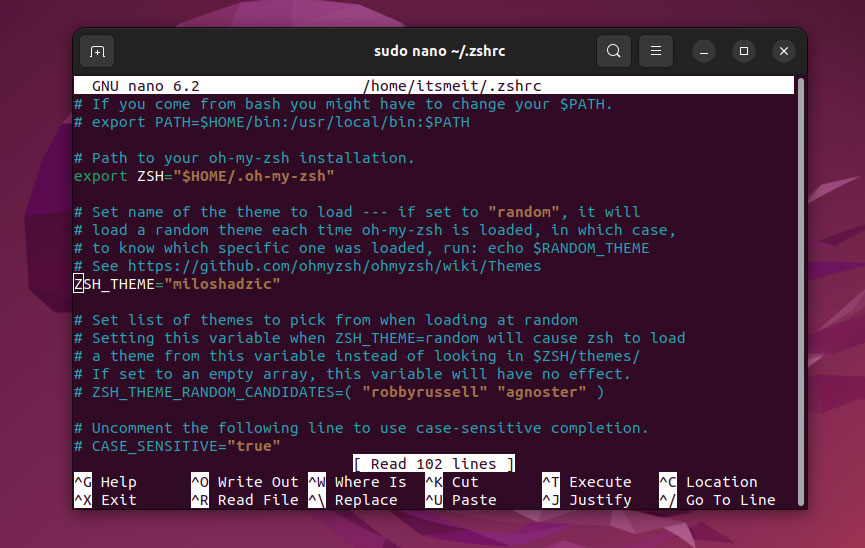
Task: Close the sudo nano terminal window
Action: pyautogui.click(x=783, y=51)
